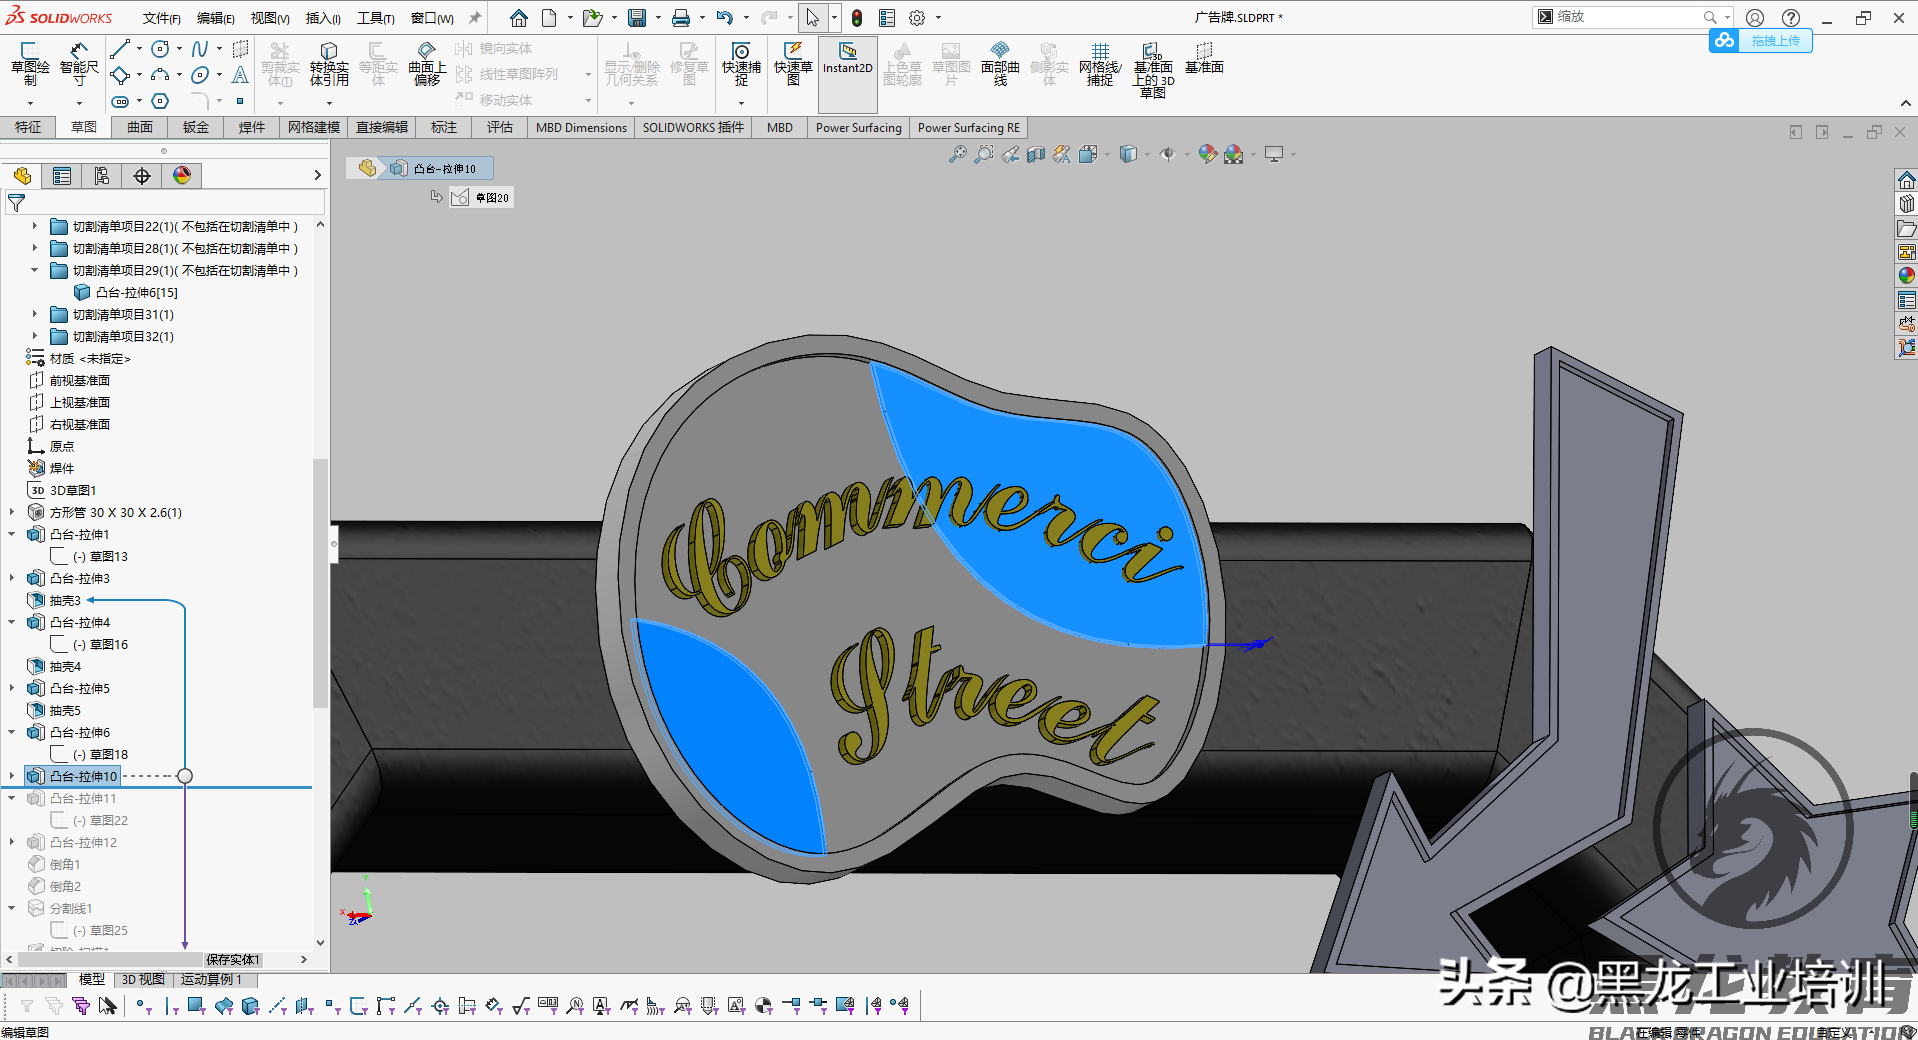Image resolution: width=1918 pixels, height=1040 pixels.
Task: Open the ConfigurationManager tab icon
Action: [x=101, y=175]
